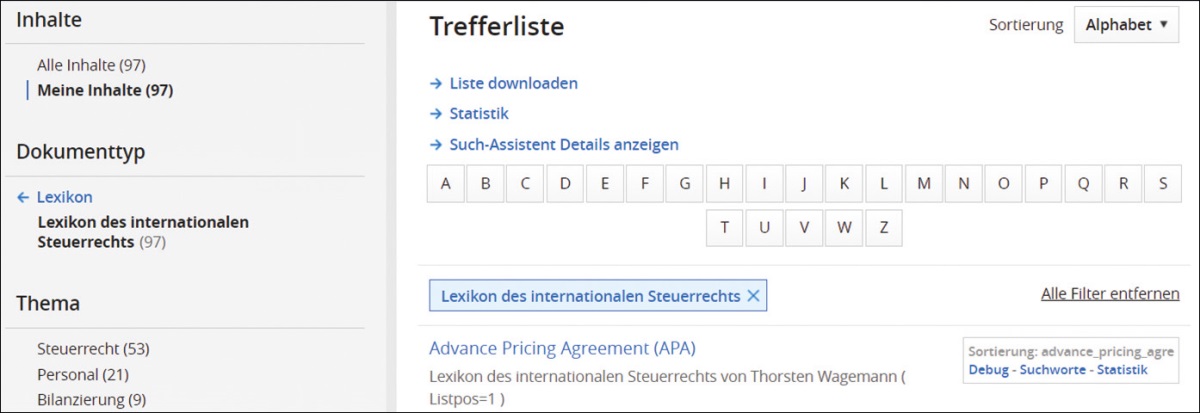Image resolution: width=1200 pixels, height=413 pixels.
Task: Select Alle Inhalte (97) filter
Action: 91,65
